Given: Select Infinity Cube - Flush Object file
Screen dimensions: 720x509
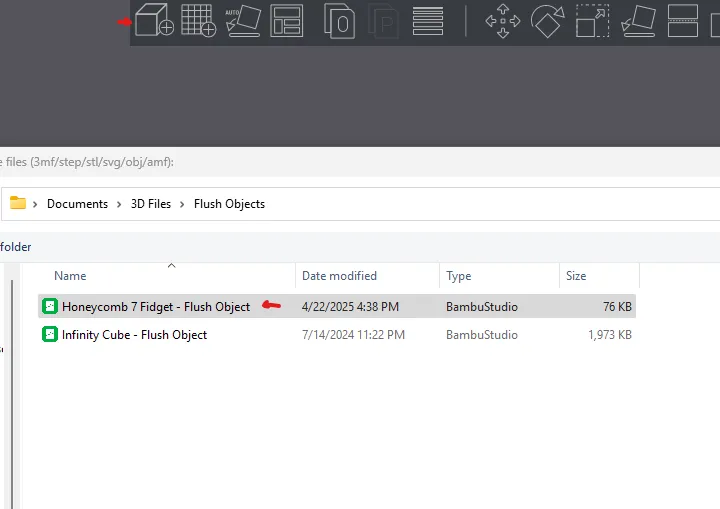Looking at the screenshot, I should tap(134, 335).
